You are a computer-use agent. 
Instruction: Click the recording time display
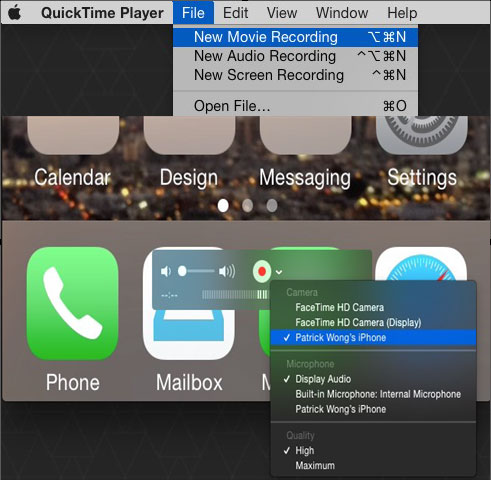tap(169, 295)
